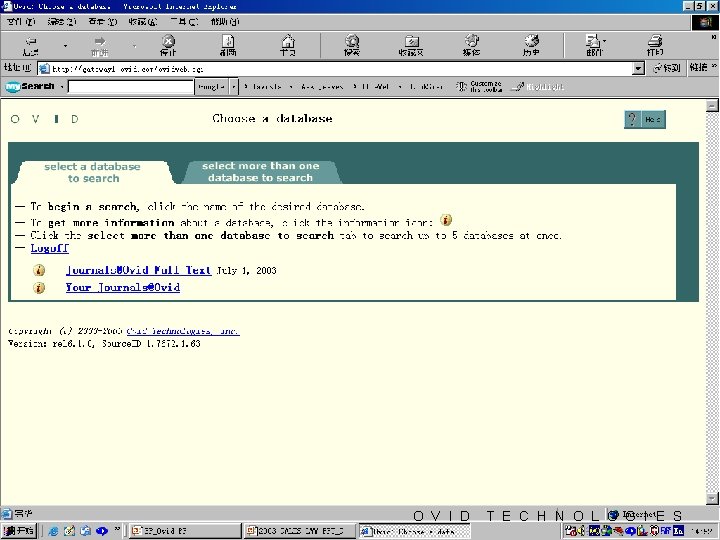
Task: Open the mySearch engine dropdown arrow
Action: point(234,86)
